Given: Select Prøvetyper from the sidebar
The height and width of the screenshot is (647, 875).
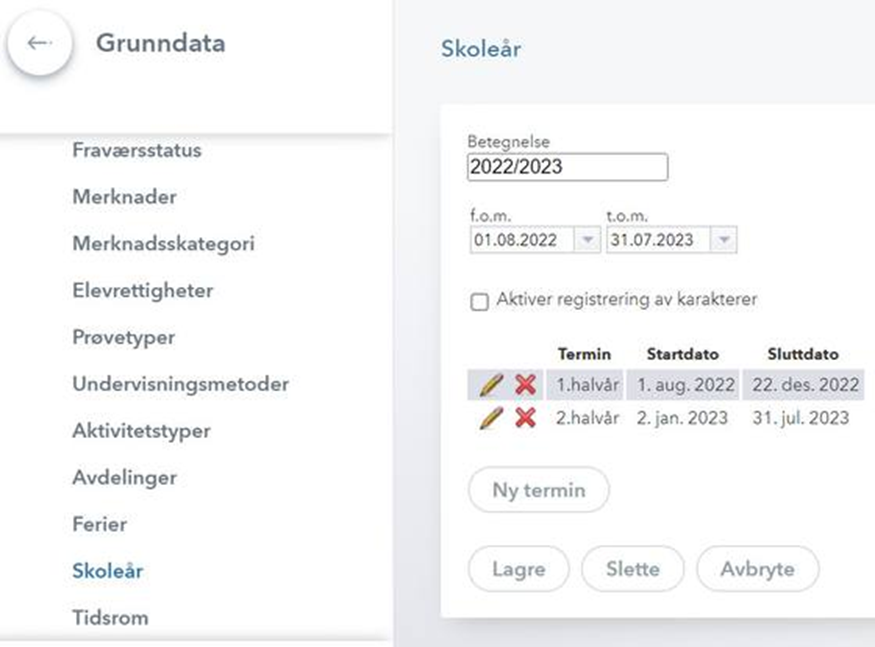Looking at the screenshot, I should [x=123, y=338].
